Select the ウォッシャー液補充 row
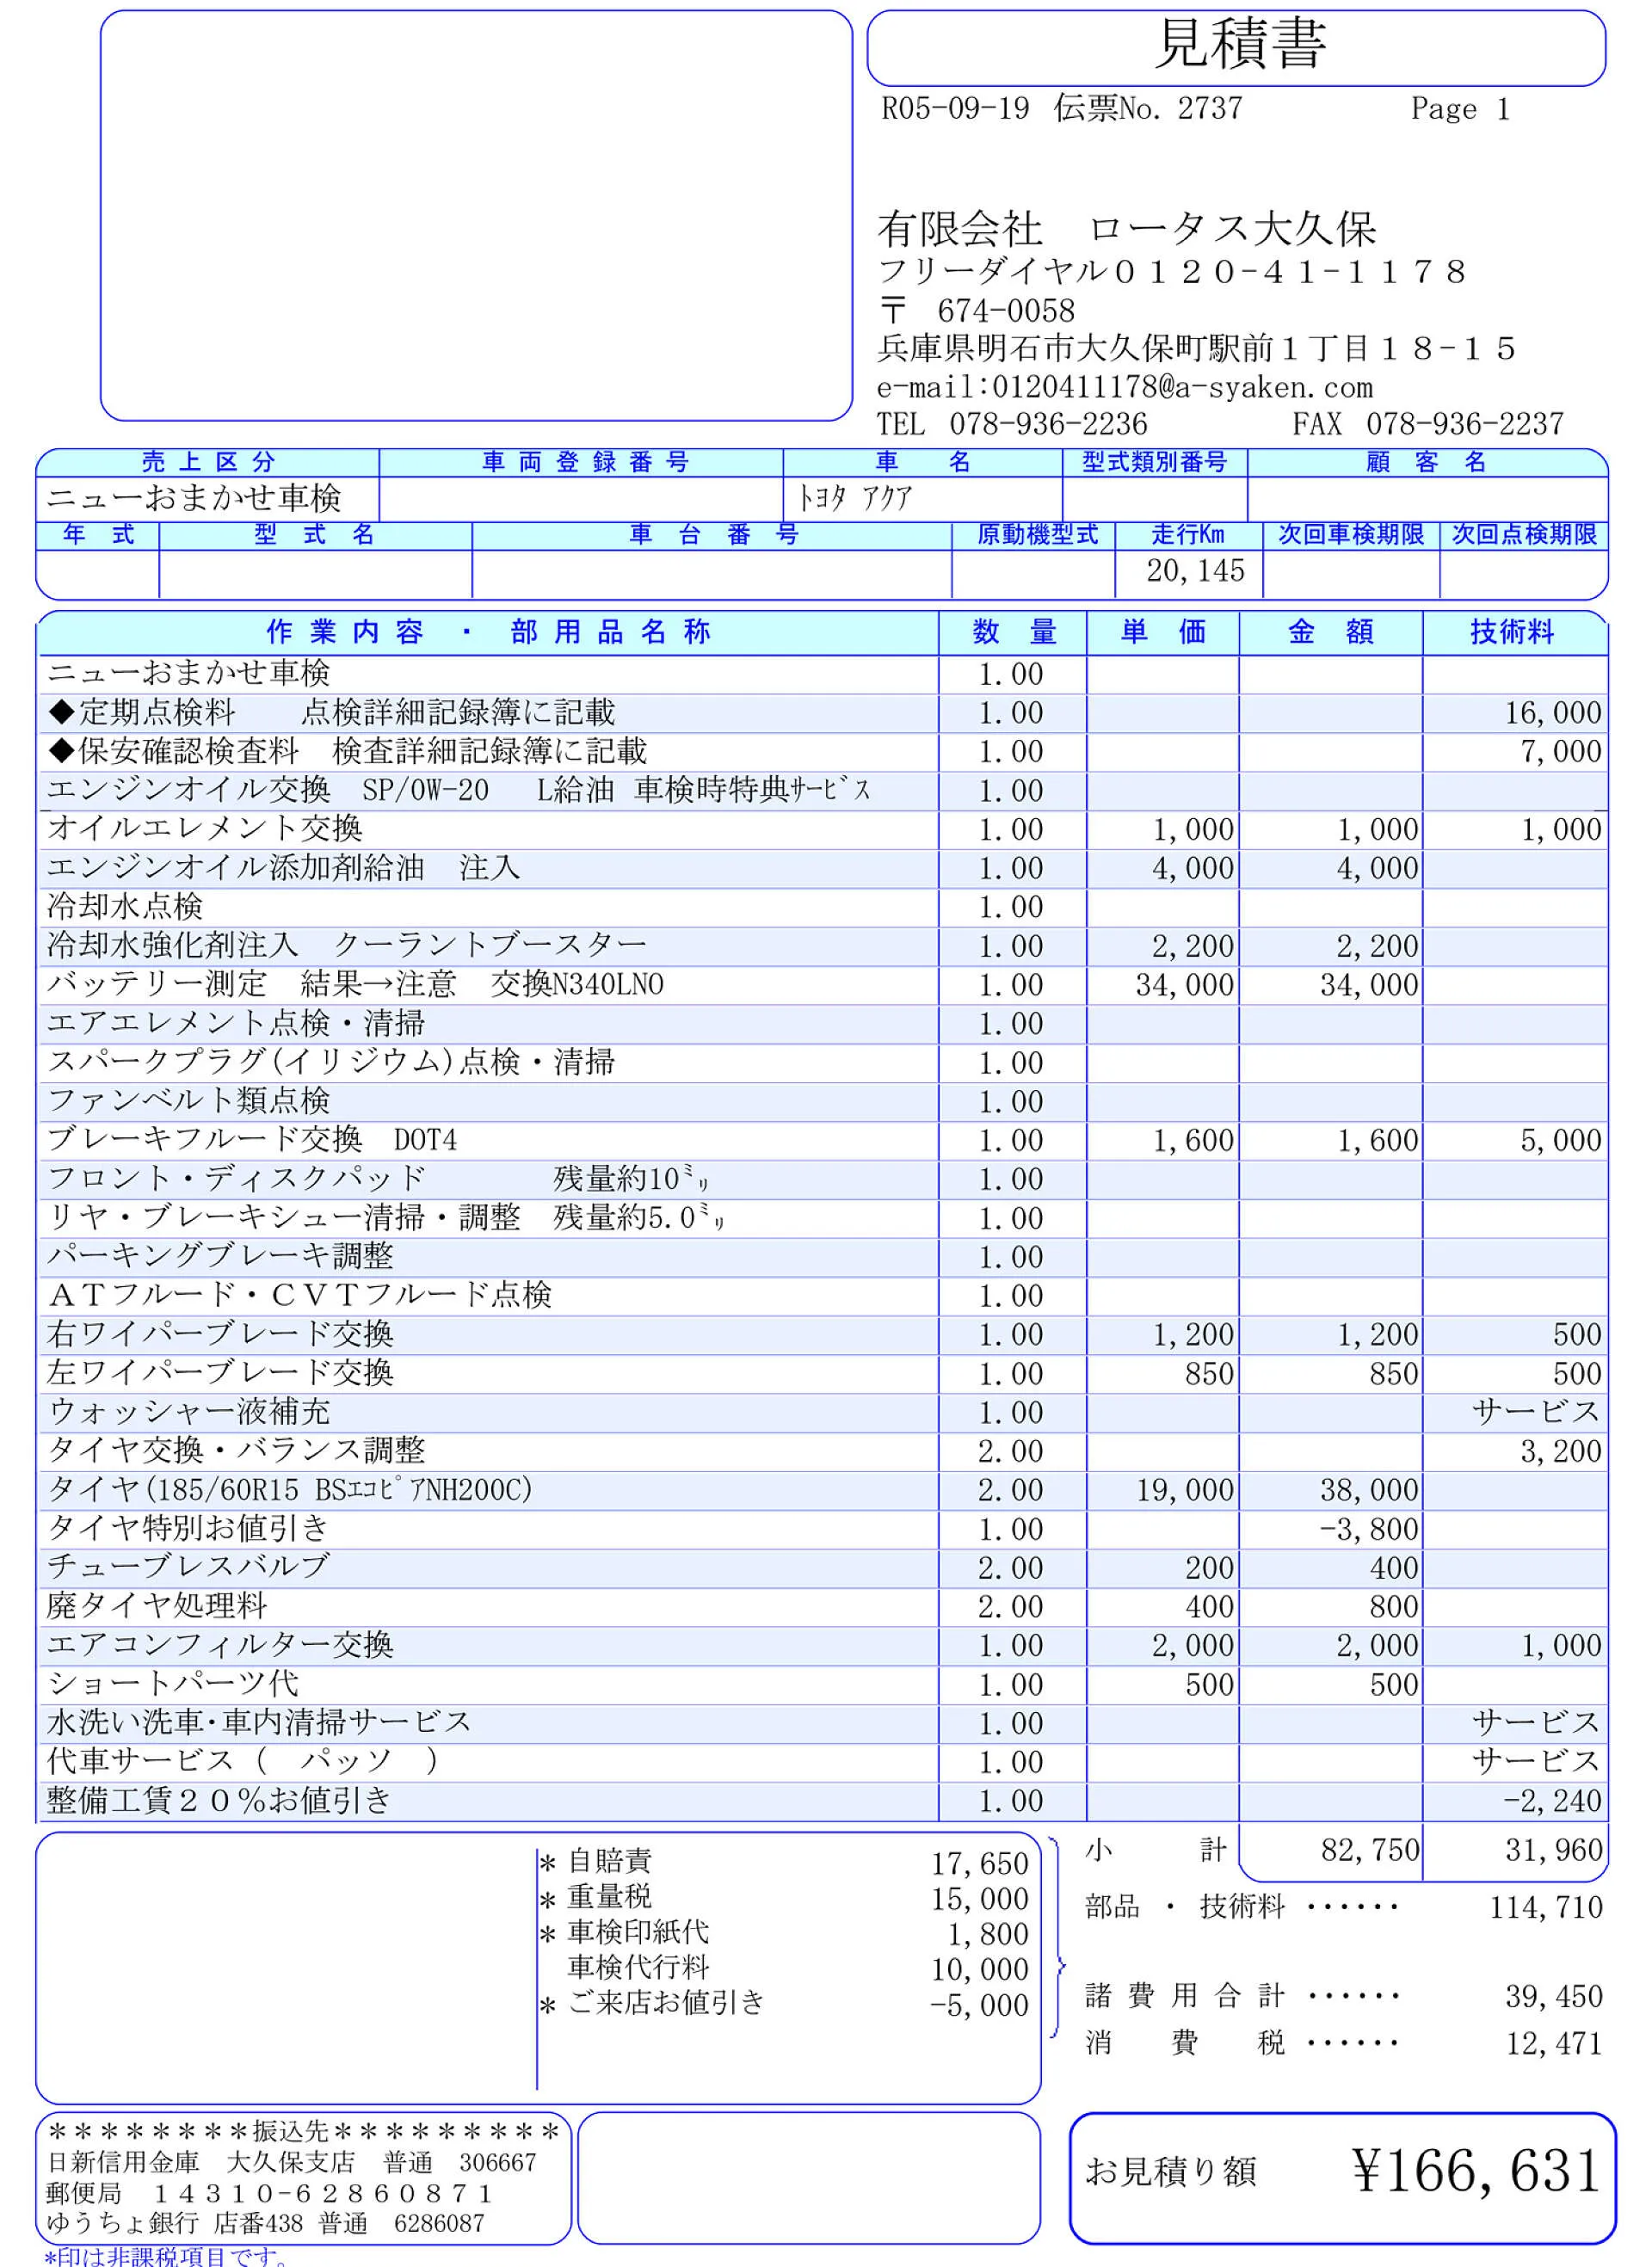 (822, 1413)
